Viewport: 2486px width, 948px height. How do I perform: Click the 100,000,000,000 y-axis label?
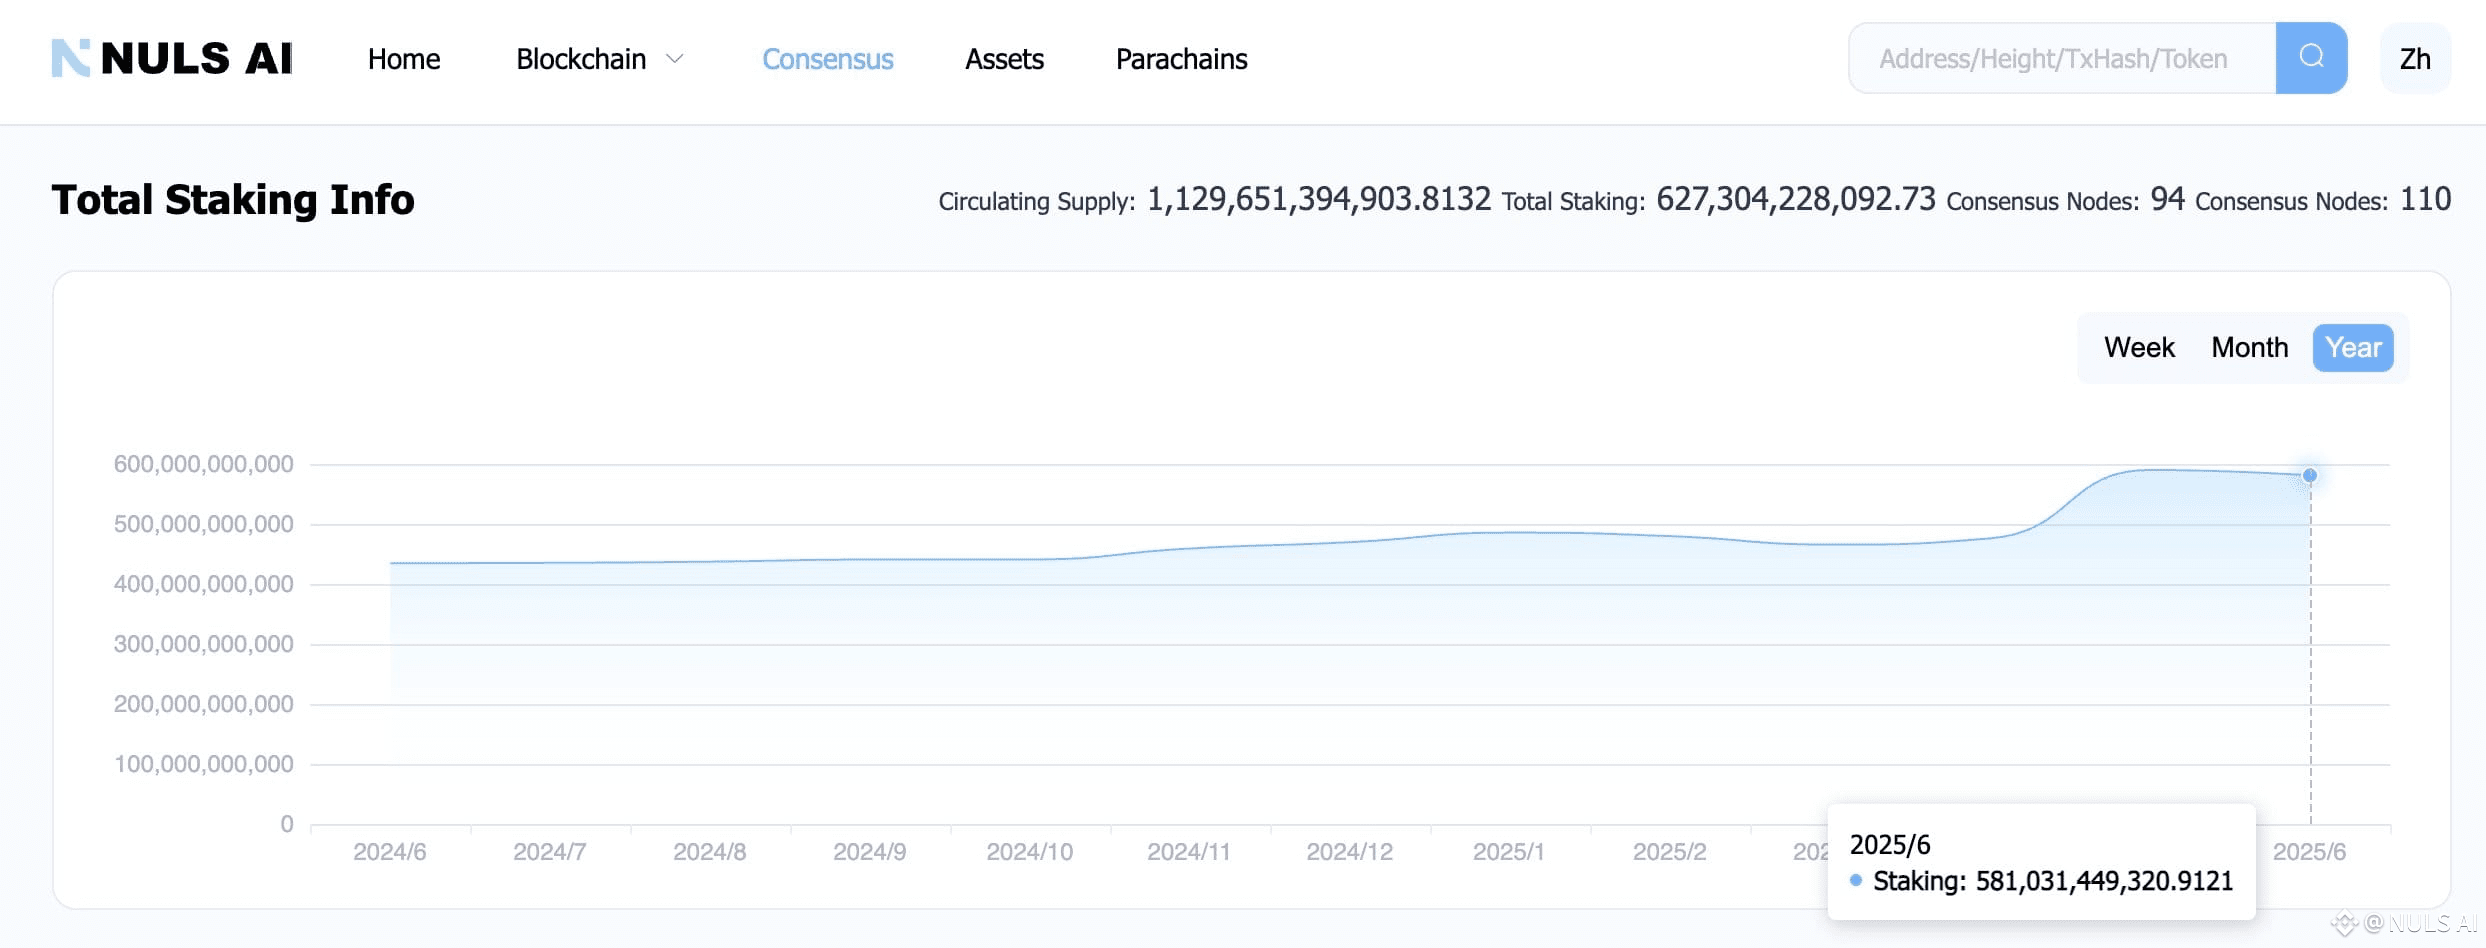(x=203, y=764)
